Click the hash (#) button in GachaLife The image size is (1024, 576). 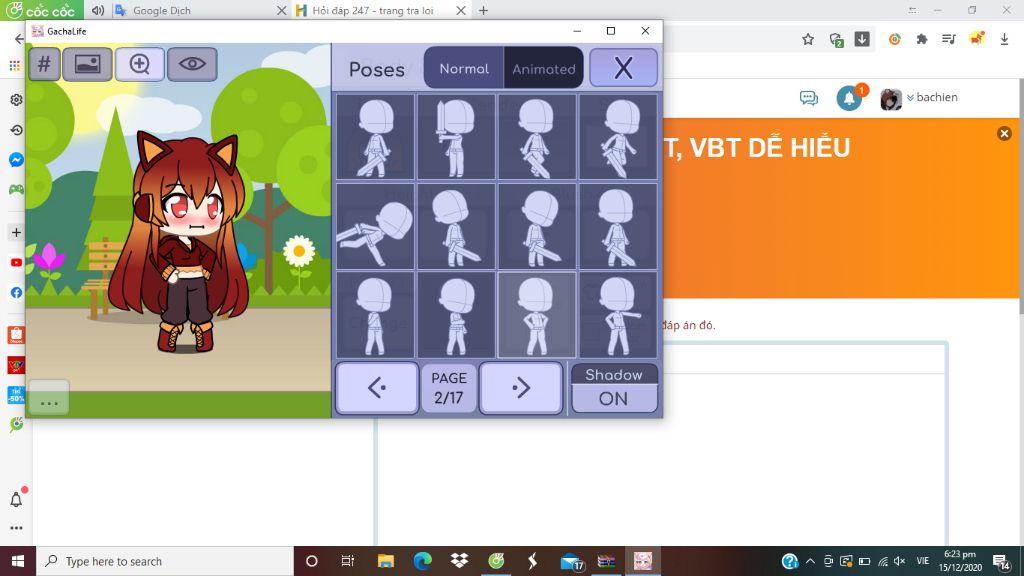tap(44, 64)
